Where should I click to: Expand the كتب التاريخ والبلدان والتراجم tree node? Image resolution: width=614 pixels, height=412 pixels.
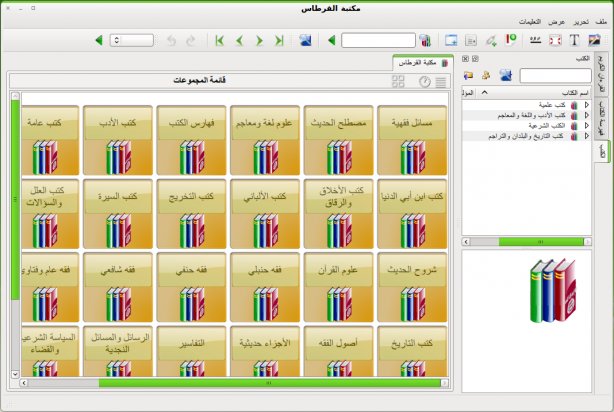tap(587, 136)
